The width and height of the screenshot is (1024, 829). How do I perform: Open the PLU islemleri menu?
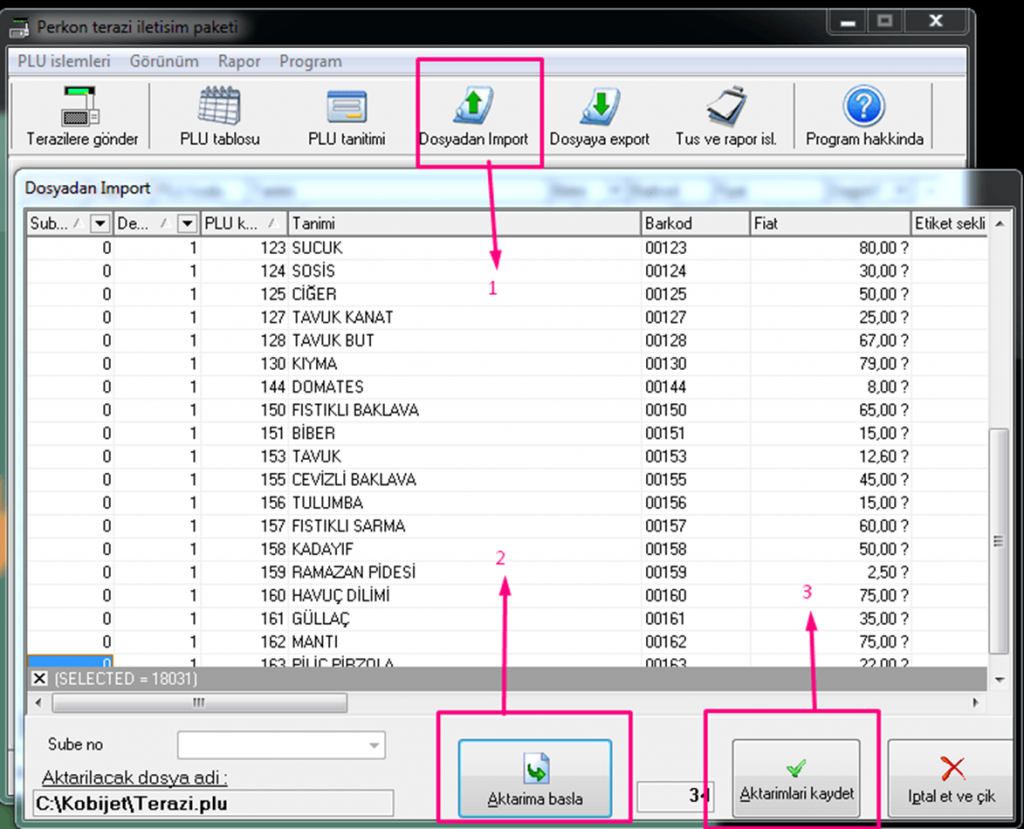coord(64,61)
